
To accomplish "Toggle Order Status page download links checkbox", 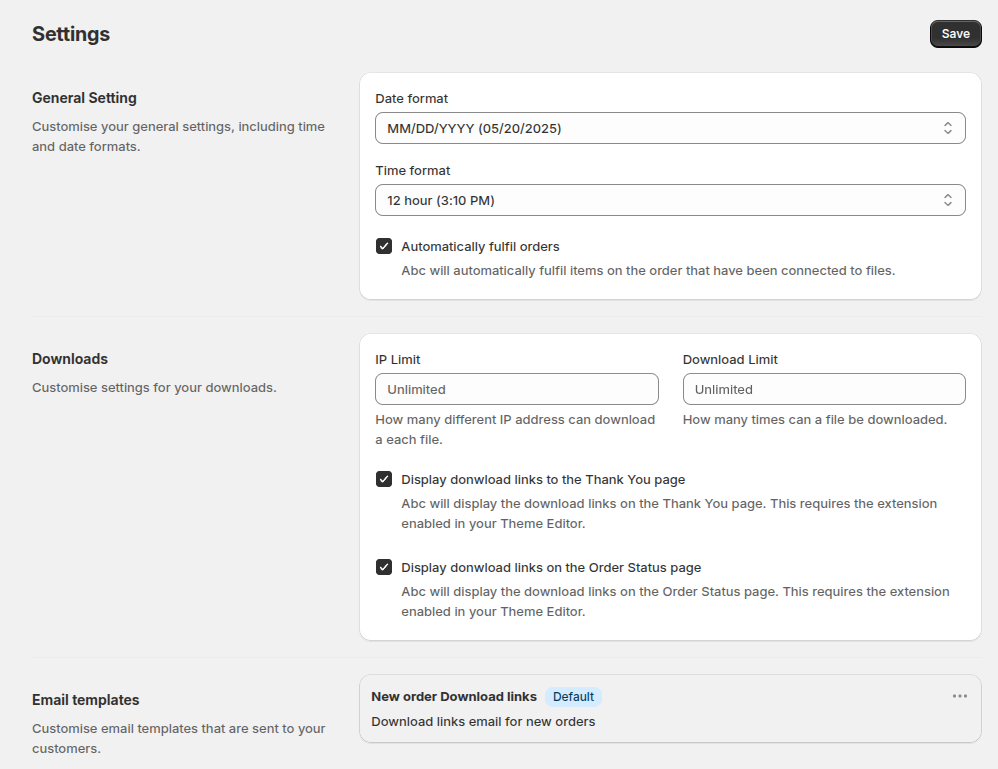I will [x=384, y=567].
